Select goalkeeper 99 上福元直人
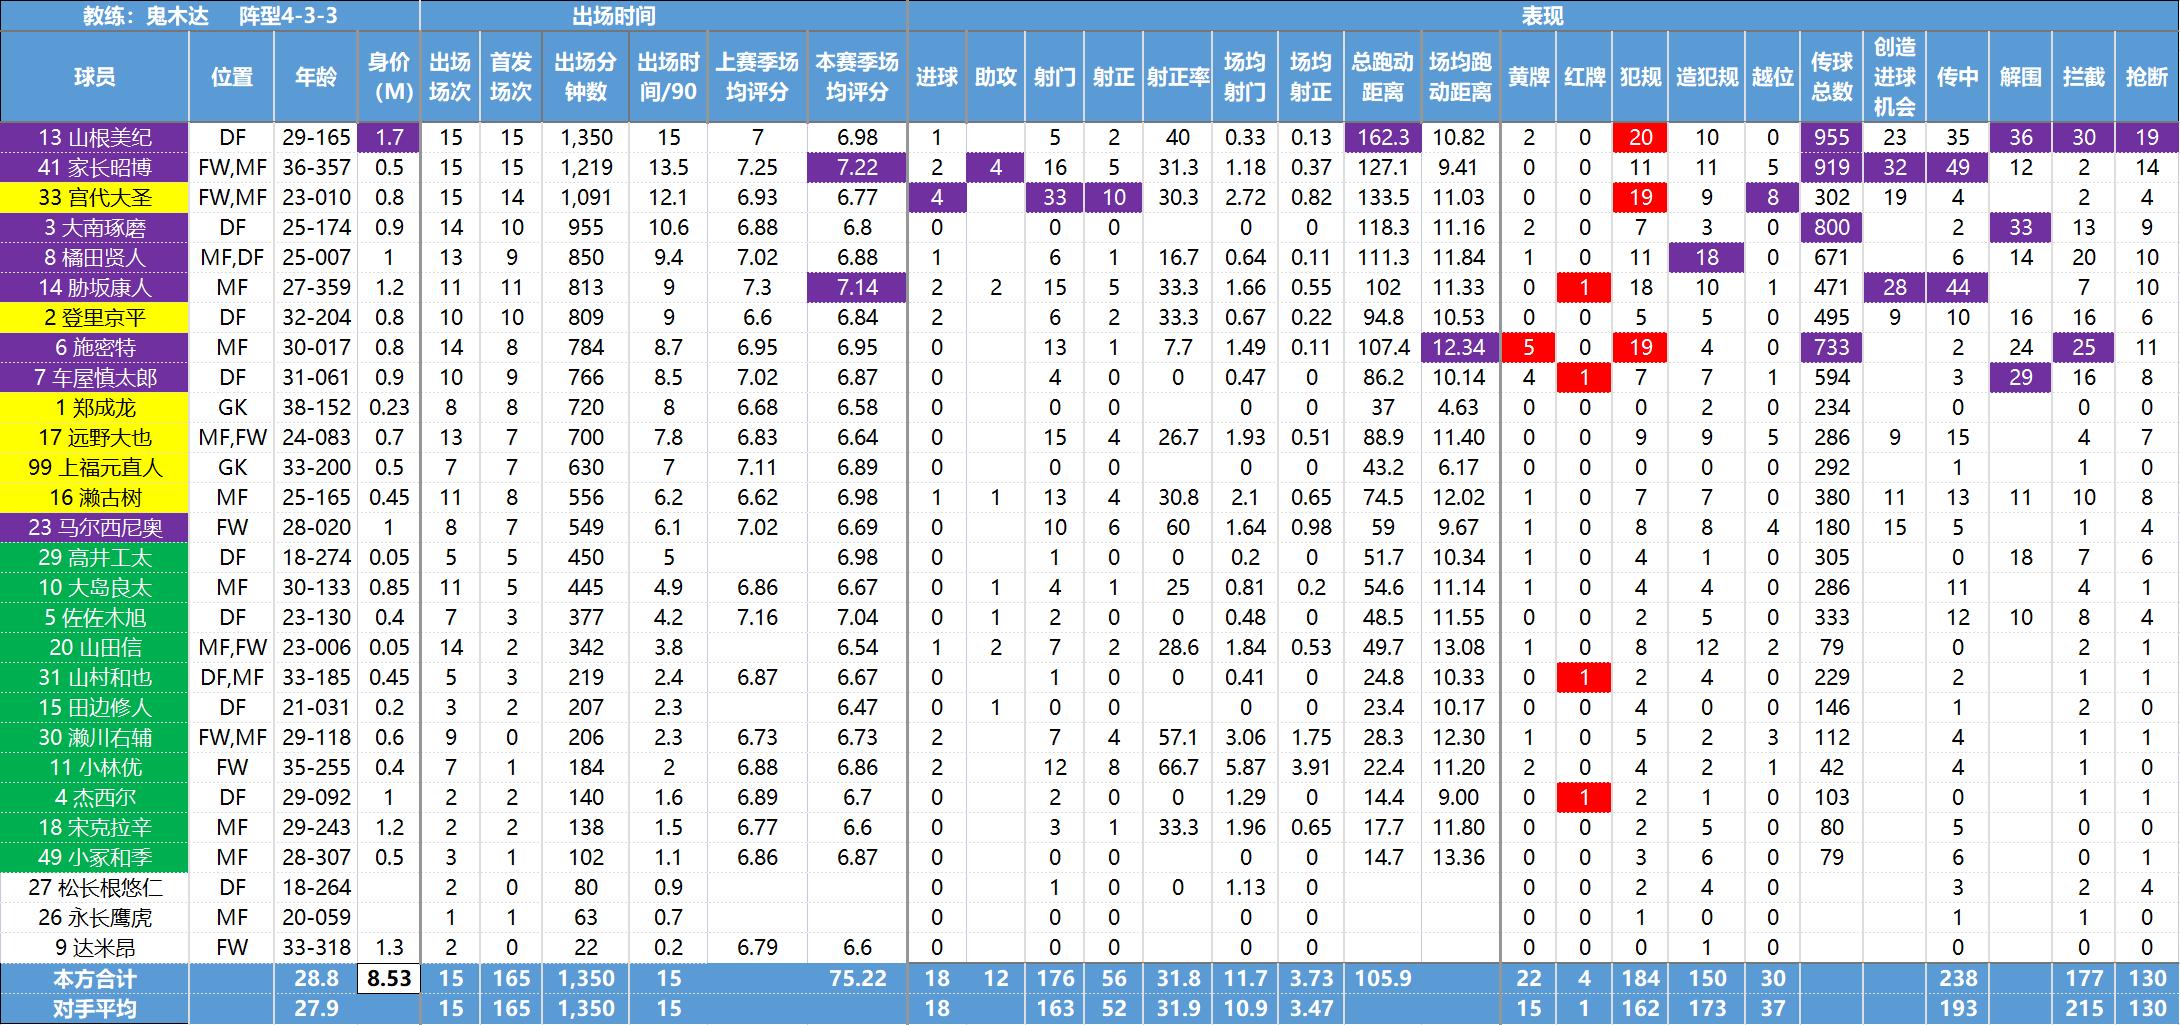The width and height of the screenshot is (2180, 1025). click(95, 467)
